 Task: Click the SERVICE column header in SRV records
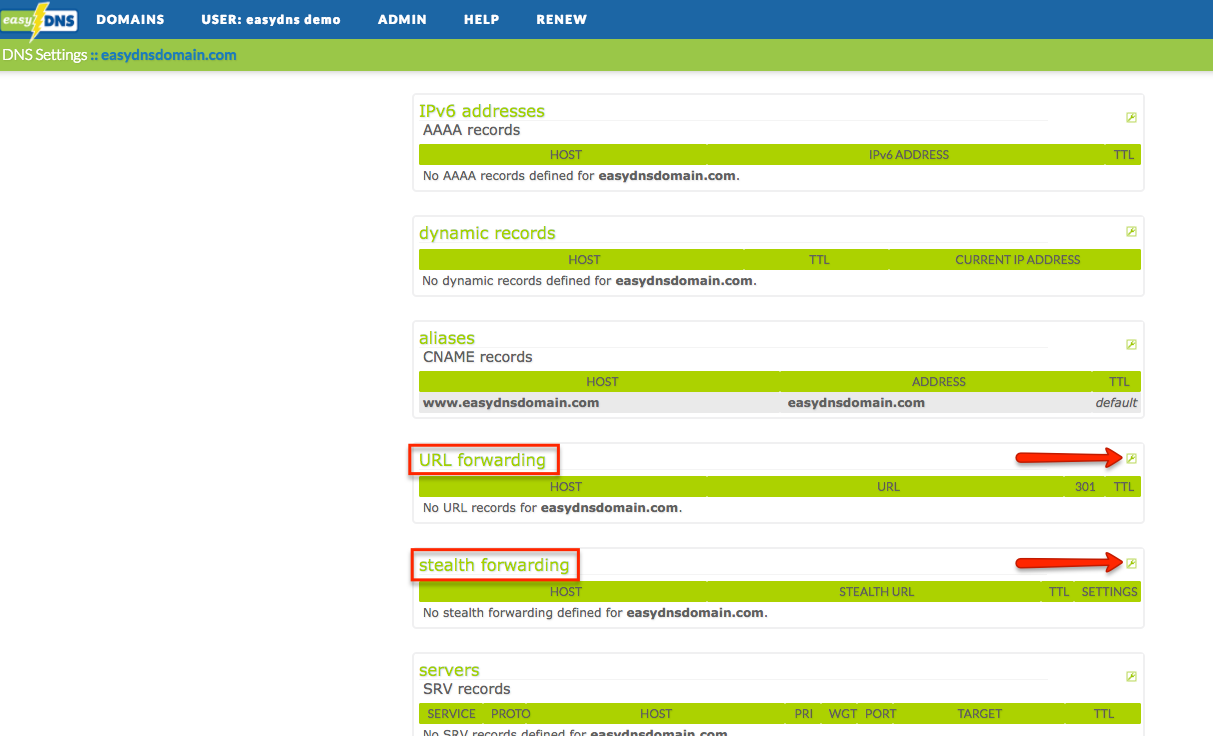[x=451, y=714]
